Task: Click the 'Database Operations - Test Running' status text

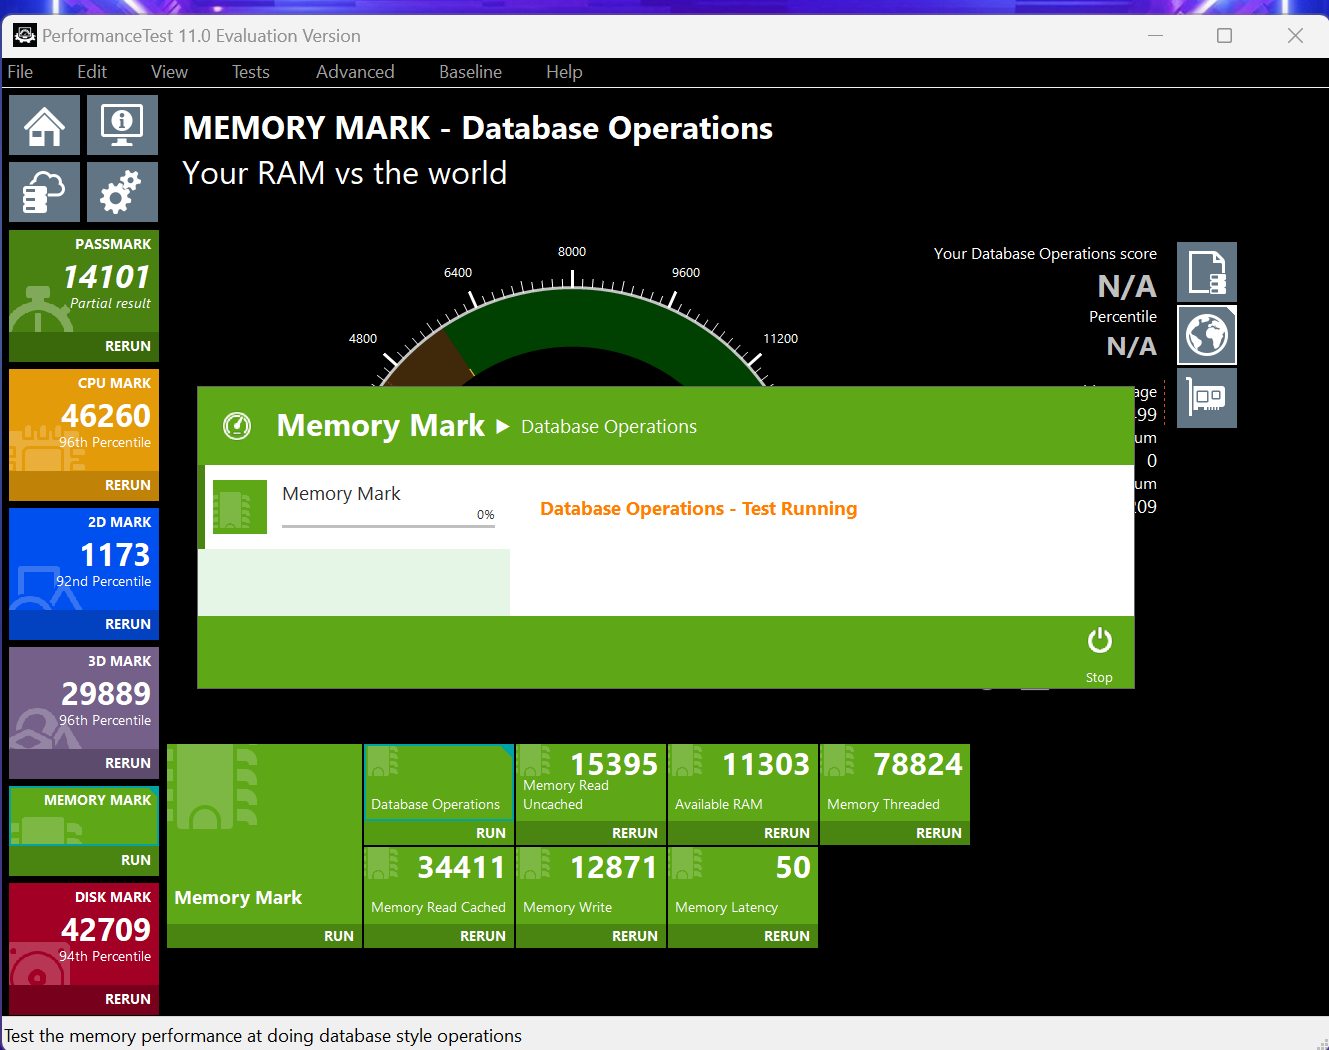Action: click(698, 509)
